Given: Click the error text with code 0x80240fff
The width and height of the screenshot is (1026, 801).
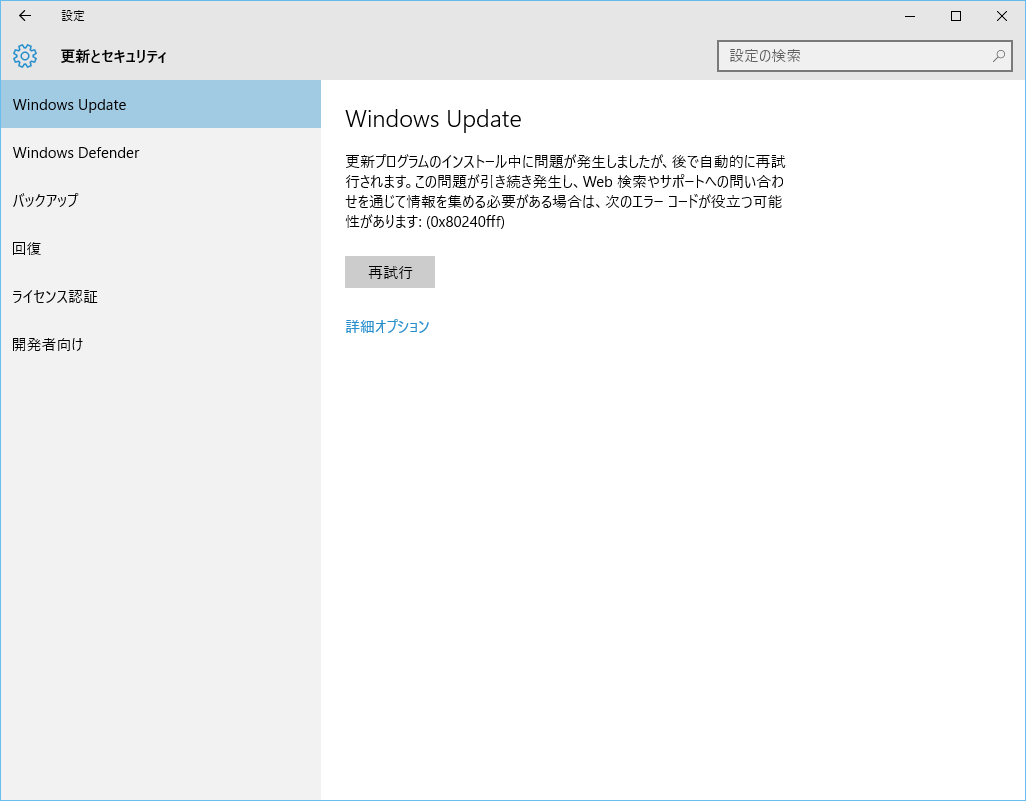Looking at the screenshot, I should (x=565, y=191).
